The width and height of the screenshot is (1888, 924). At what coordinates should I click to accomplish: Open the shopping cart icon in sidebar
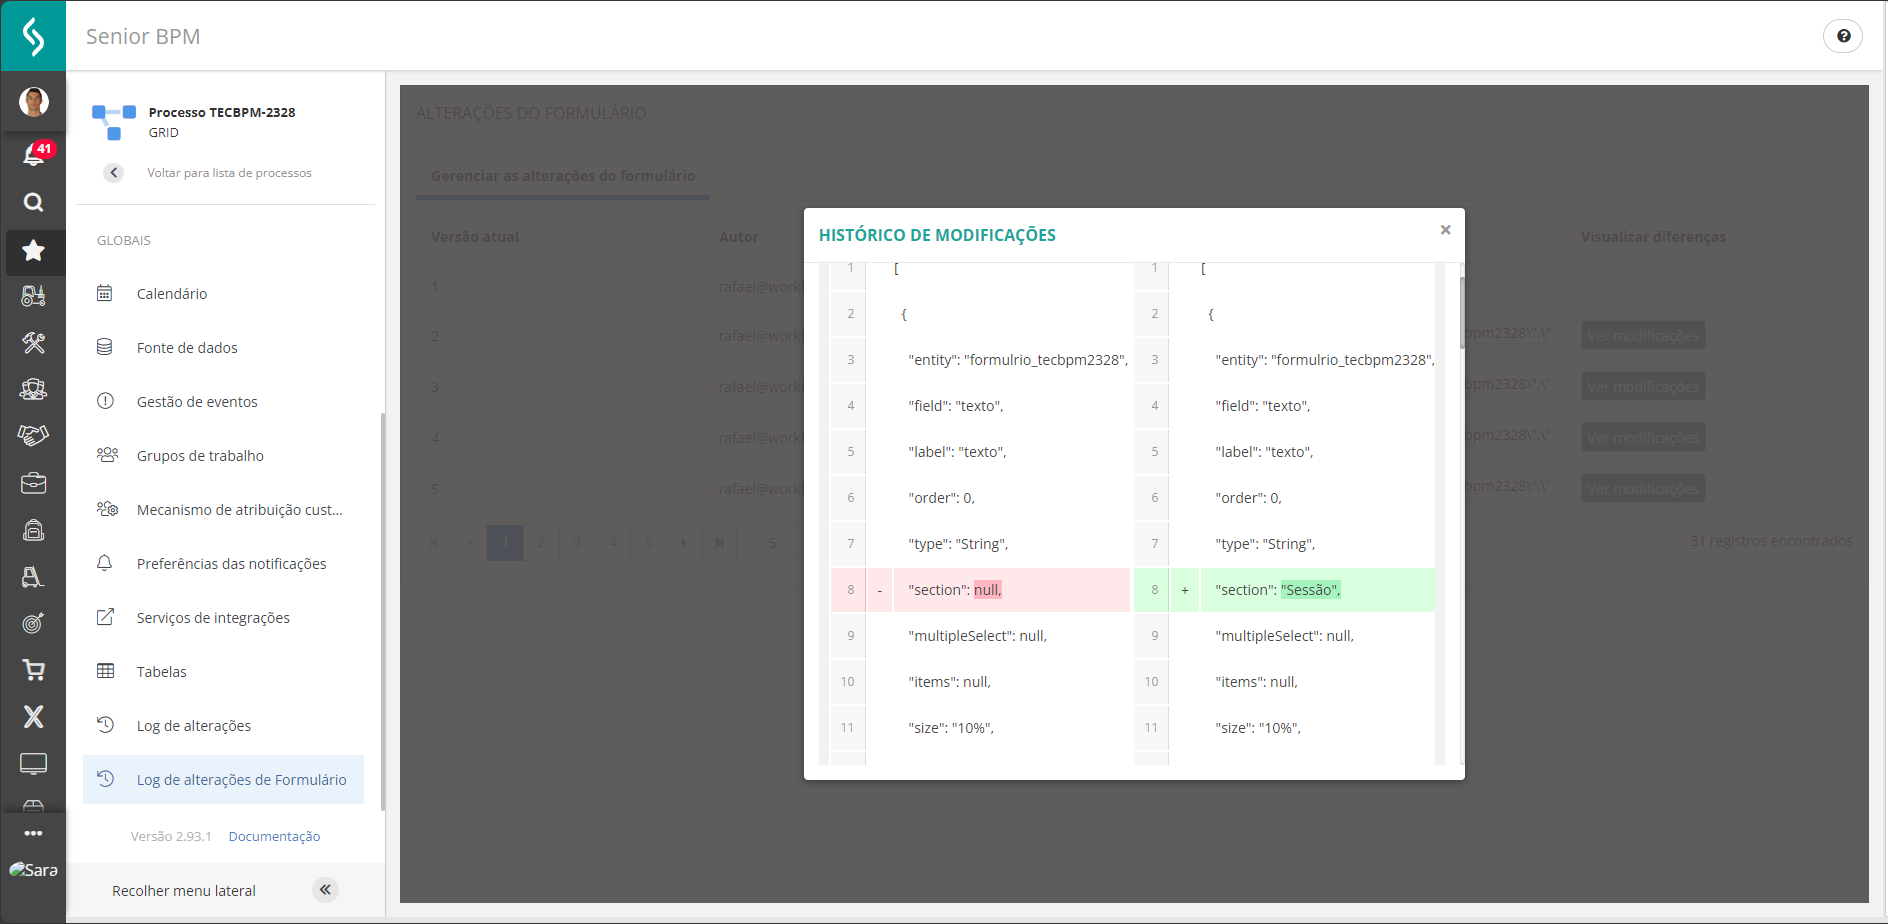[x=33, y=670]
